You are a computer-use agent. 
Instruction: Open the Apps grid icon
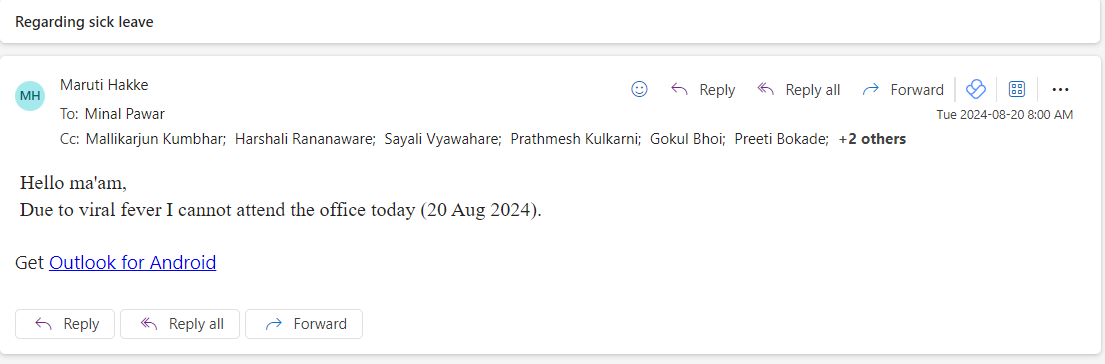[1017, 89]
